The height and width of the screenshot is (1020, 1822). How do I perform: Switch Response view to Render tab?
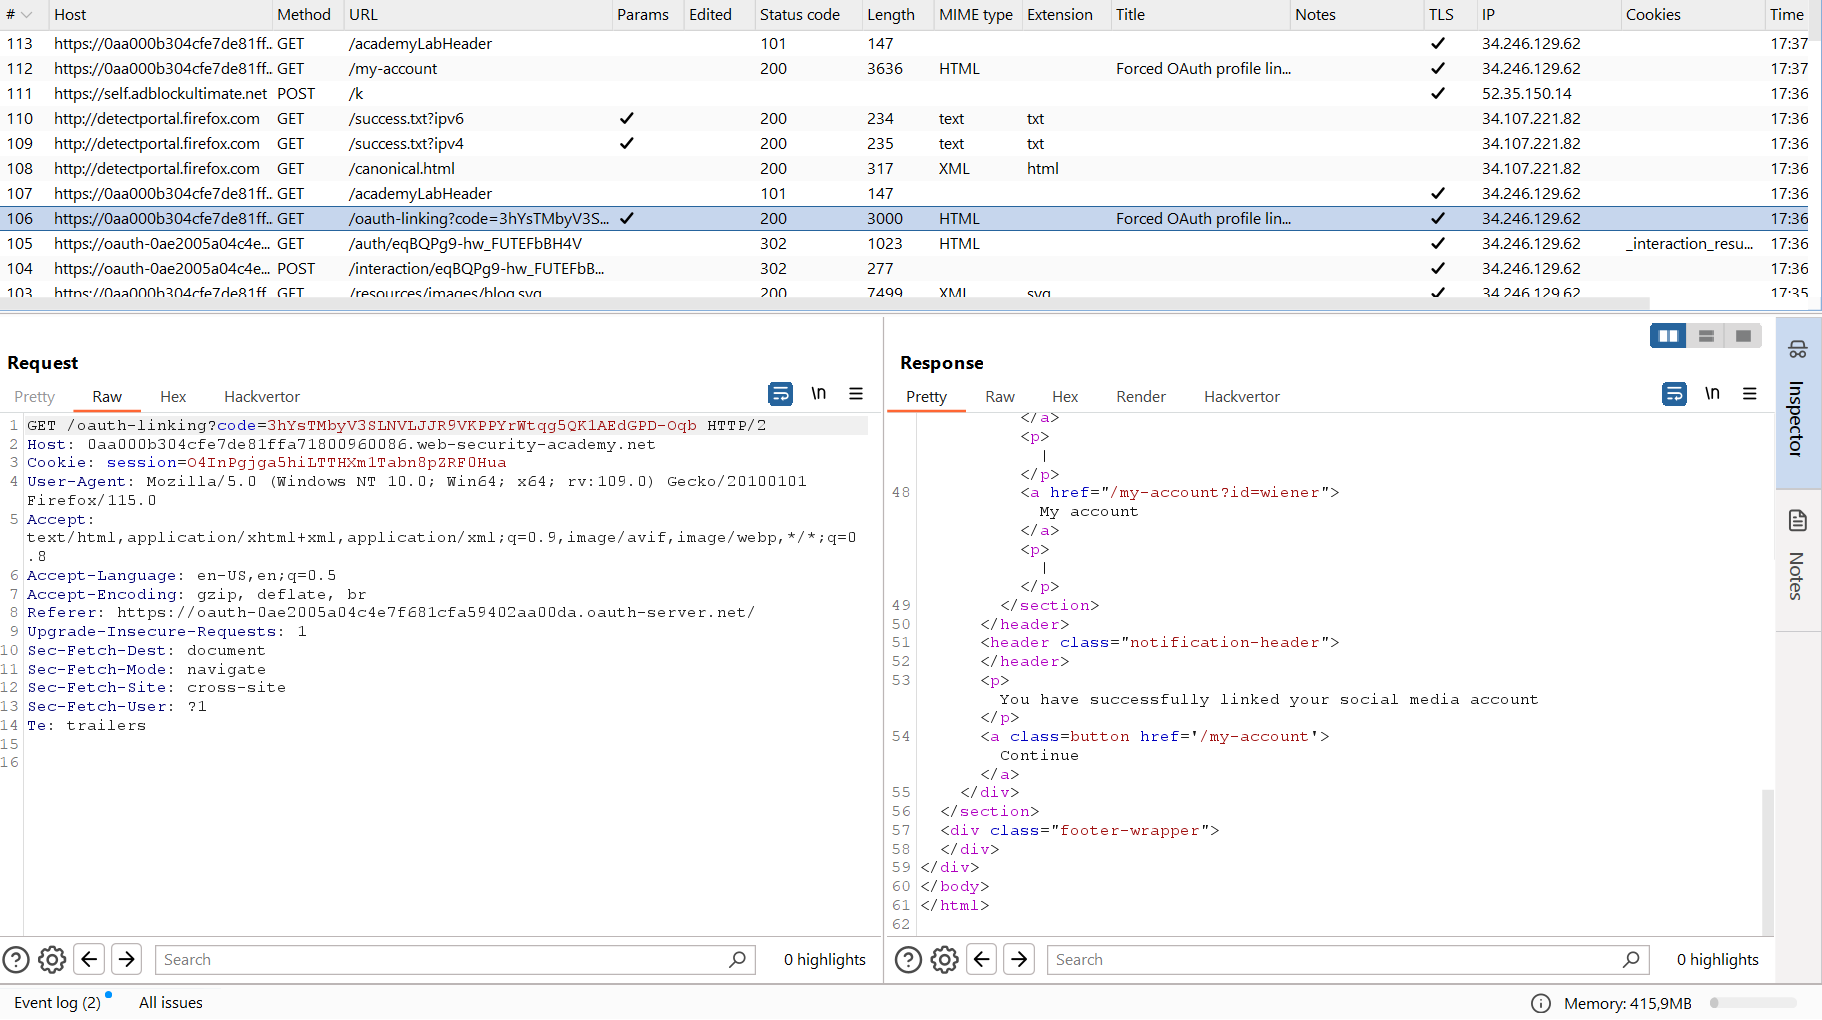point(1141,397)
